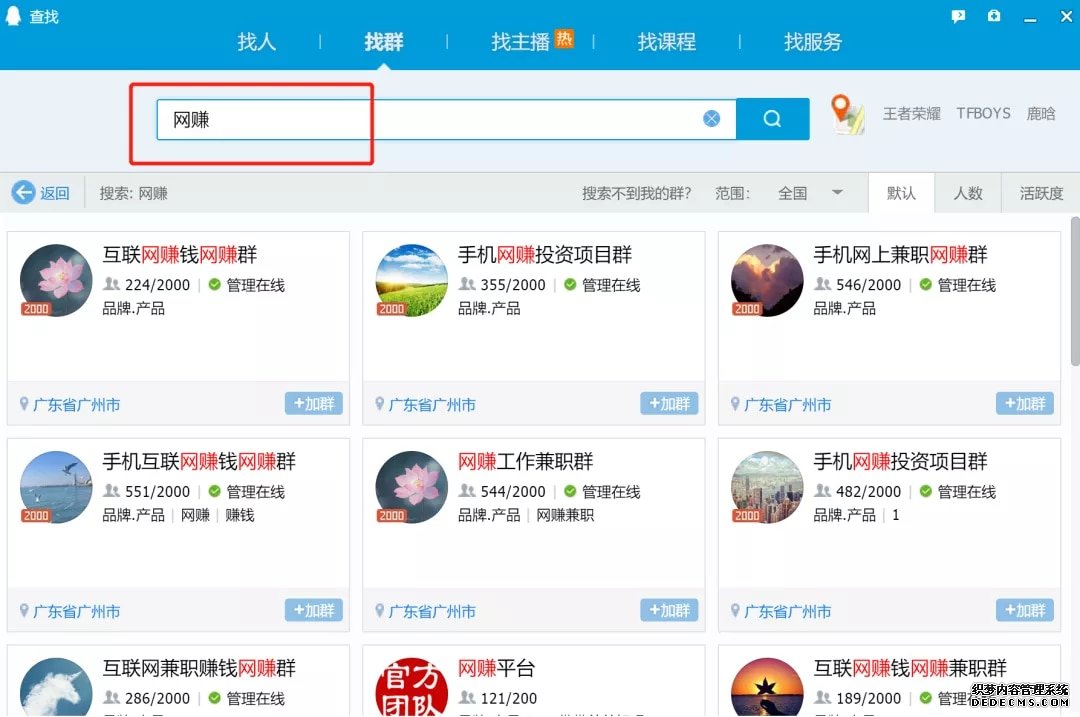Open the red 官方团队 avatar of 网赚平台
The height and width of the screenshot is (717, 1080).
(x=411, y=687)
